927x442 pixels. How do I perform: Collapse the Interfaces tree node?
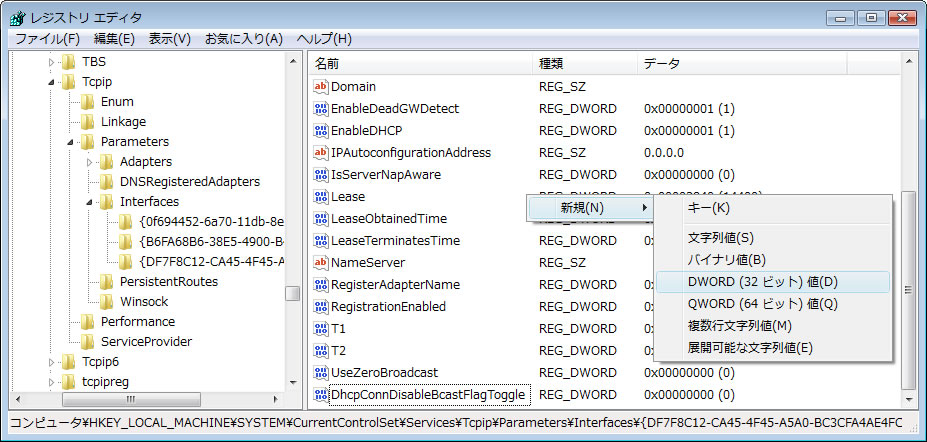pos(89,202)
